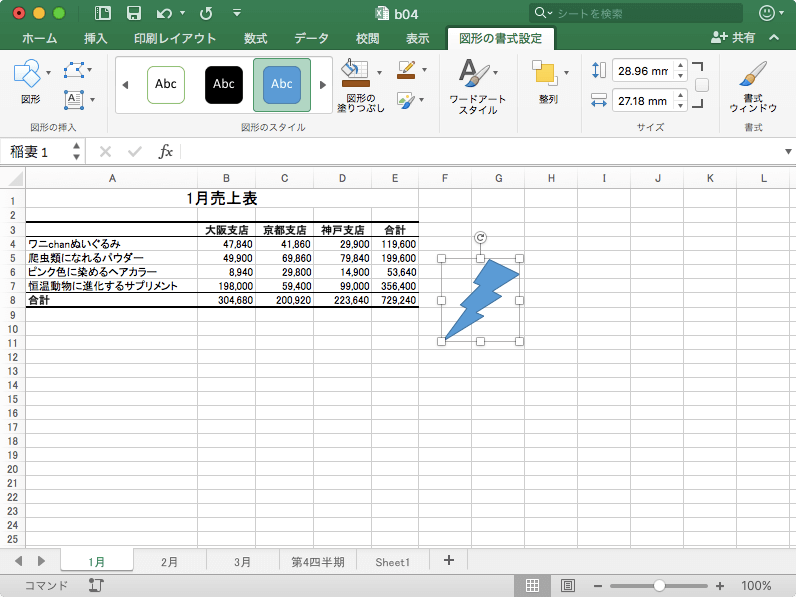Apply the white outlined Abc shape style

tap(166, 84)
